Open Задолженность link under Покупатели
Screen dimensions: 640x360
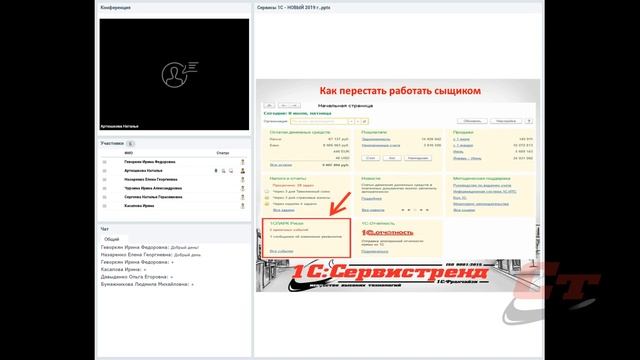coord(376,139)
